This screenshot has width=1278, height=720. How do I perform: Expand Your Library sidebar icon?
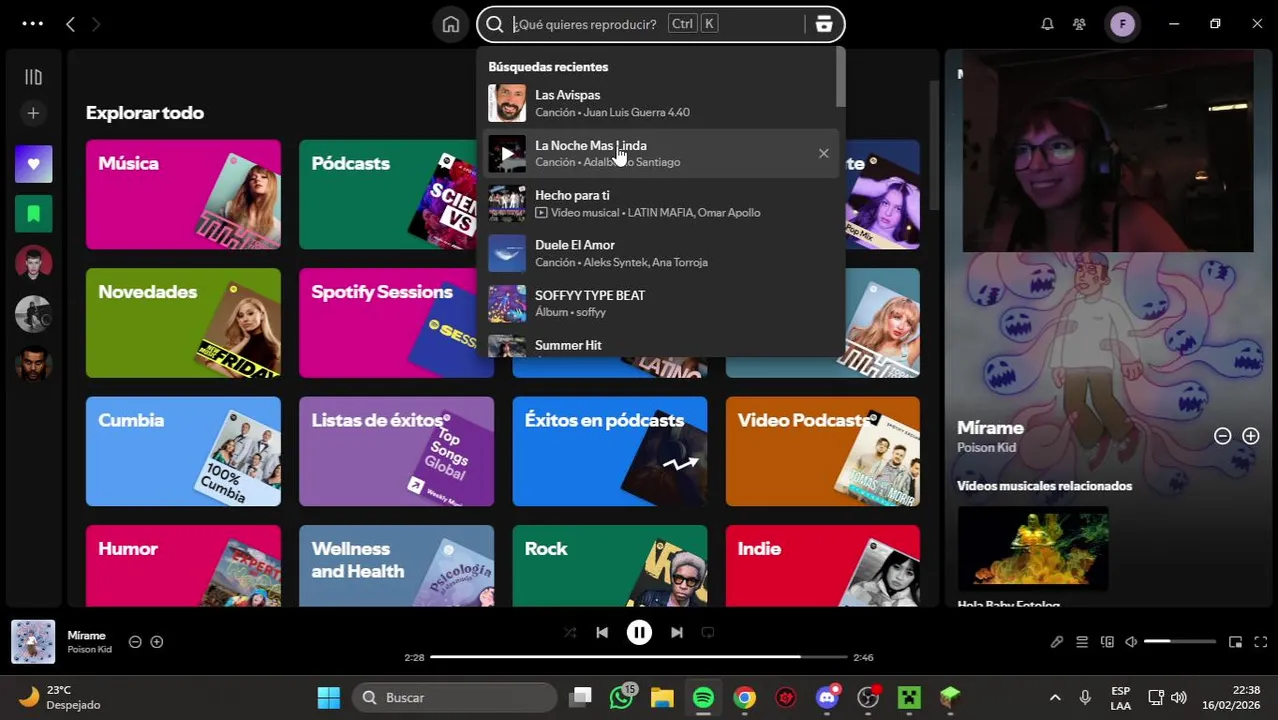click(33, 77)
